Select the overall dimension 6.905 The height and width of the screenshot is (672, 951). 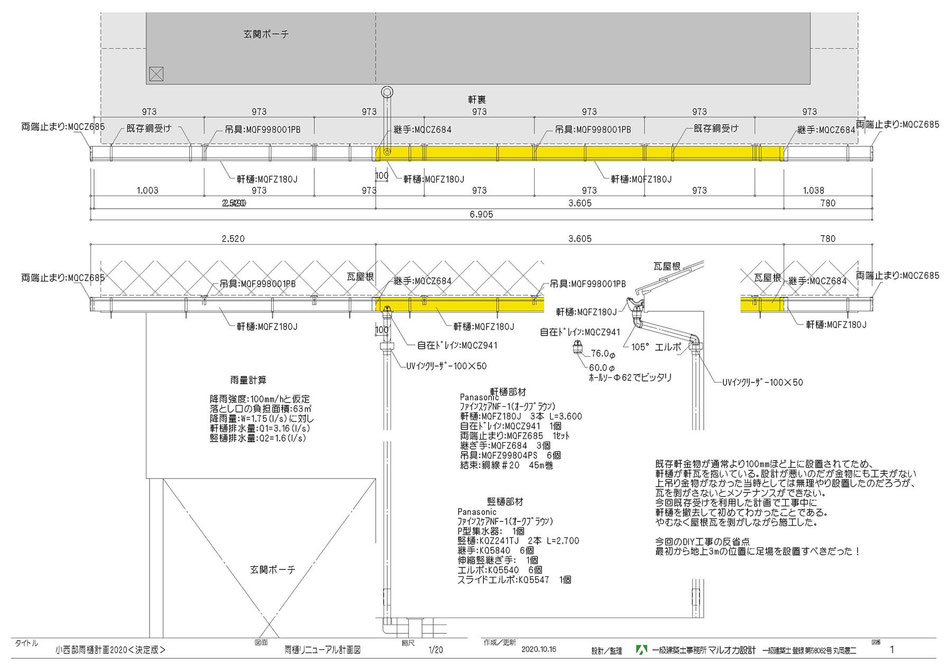pos(482,214)
